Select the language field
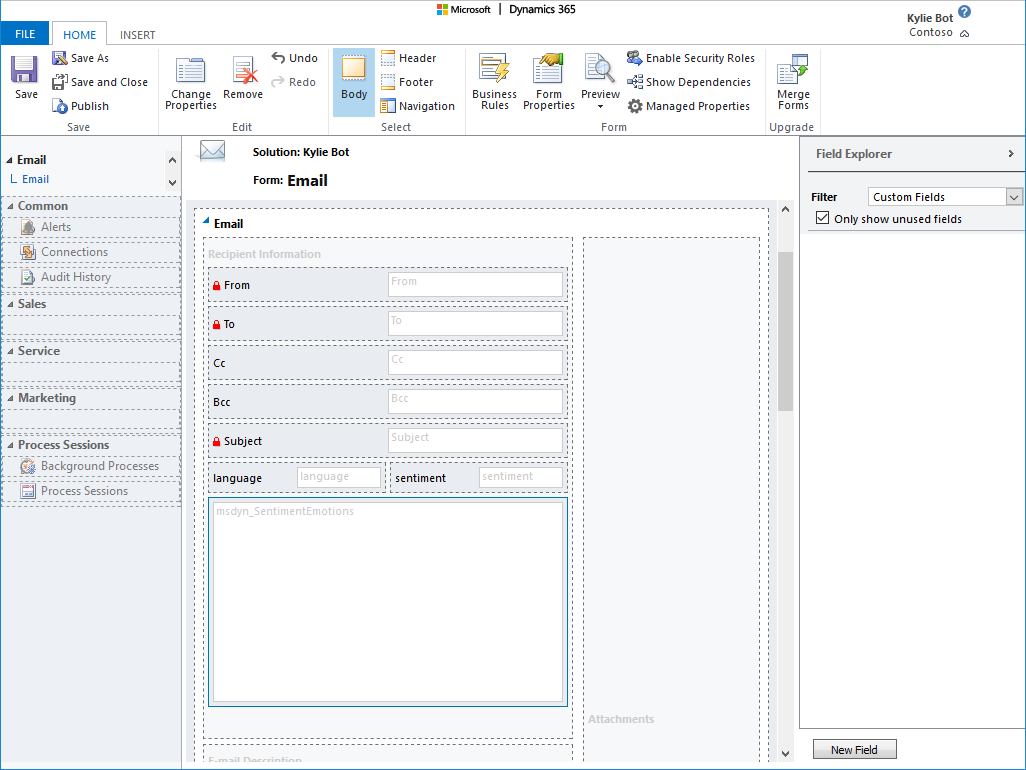 coord(296,478)
